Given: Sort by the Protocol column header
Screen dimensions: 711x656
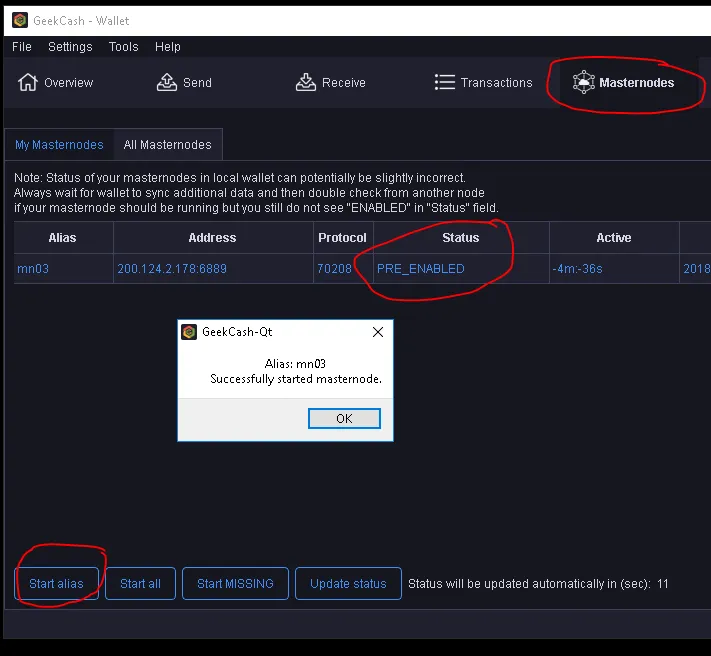Looking at the screenshot, I should [x=343, y=238].
